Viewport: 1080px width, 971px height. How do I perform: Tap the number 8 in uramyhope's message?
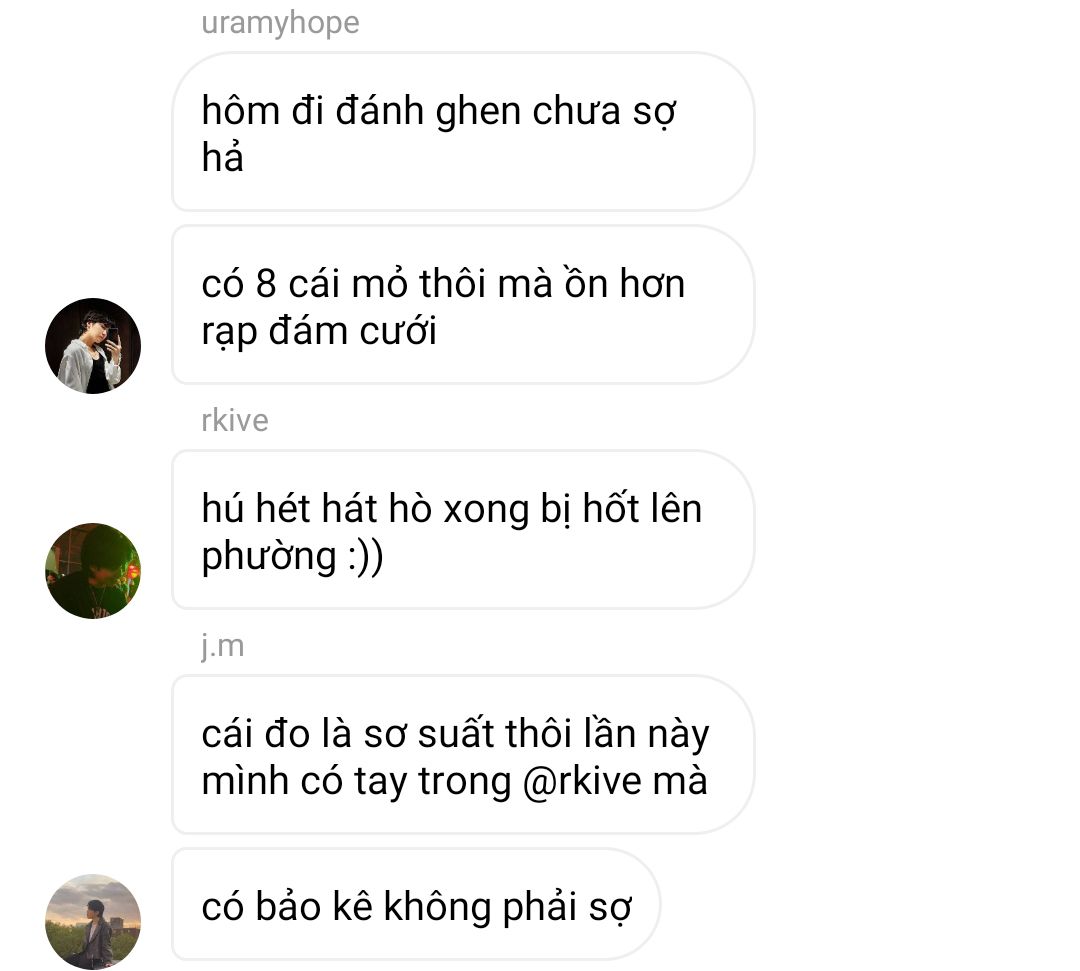(266, 284)
